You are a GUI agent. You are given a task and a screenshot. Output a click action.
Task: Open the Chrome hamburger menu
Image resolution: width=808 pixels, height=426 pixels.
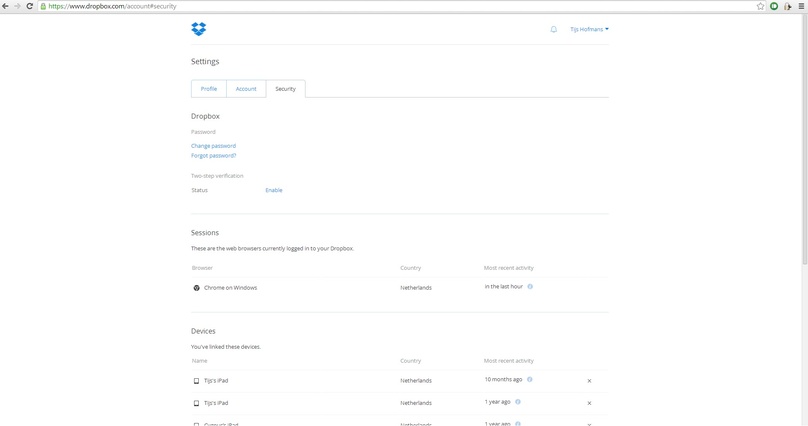[801, 6]
